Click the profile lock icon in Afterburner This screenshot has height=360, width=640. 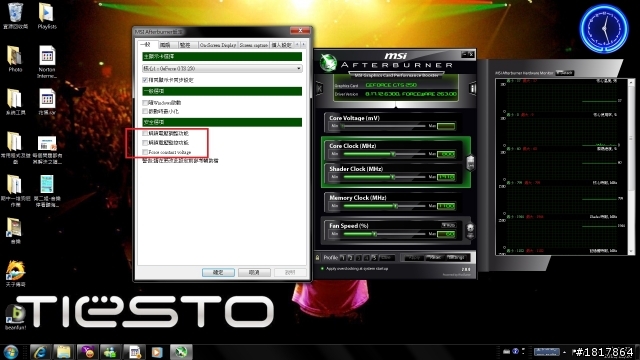click(x=318, y=258)
